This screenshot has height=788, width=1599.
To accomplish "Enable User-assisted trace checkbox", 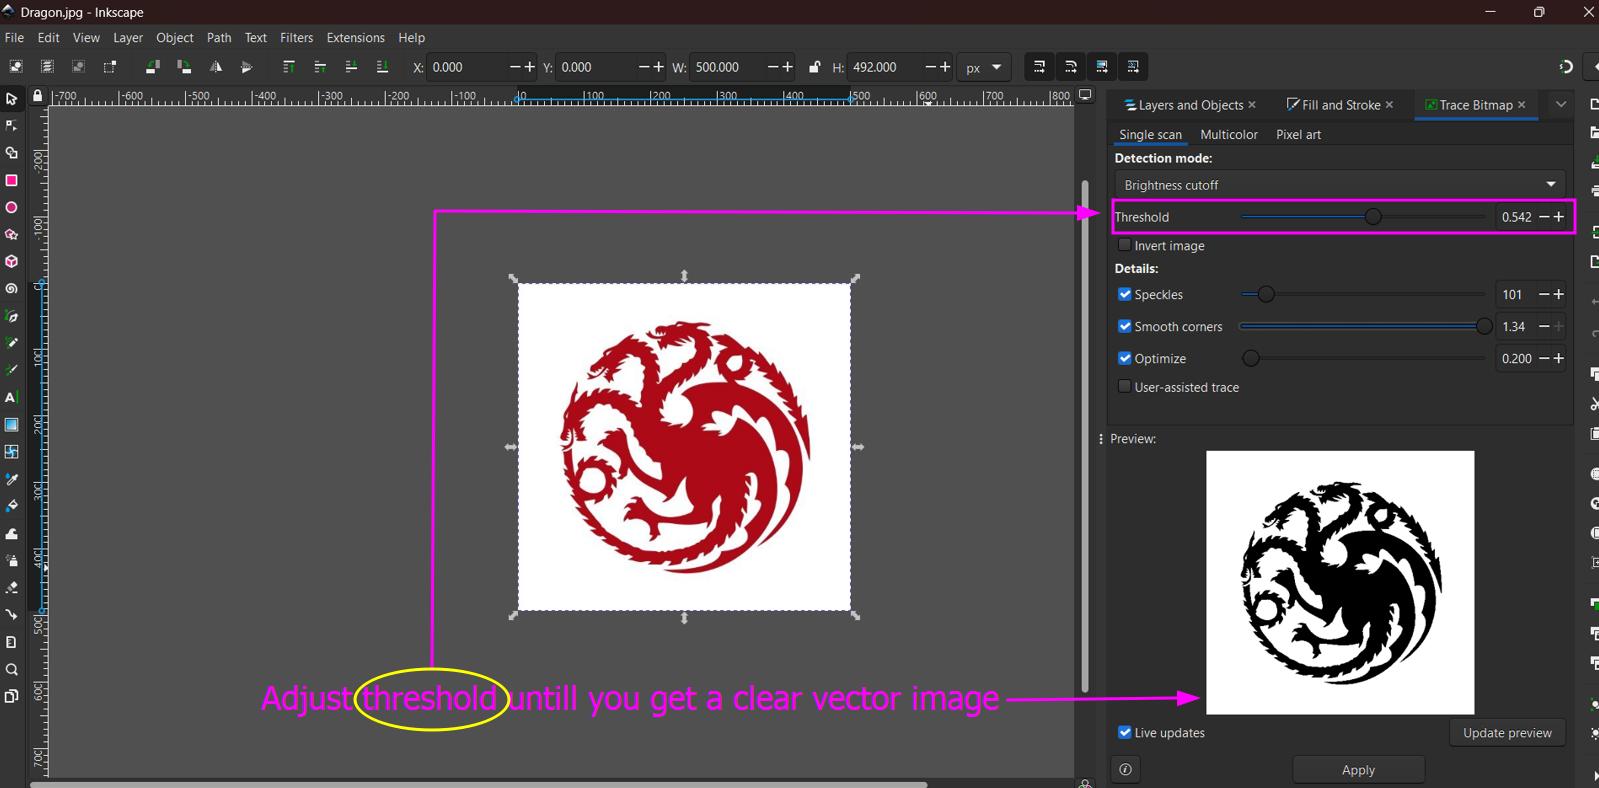I will point(1124,387).
